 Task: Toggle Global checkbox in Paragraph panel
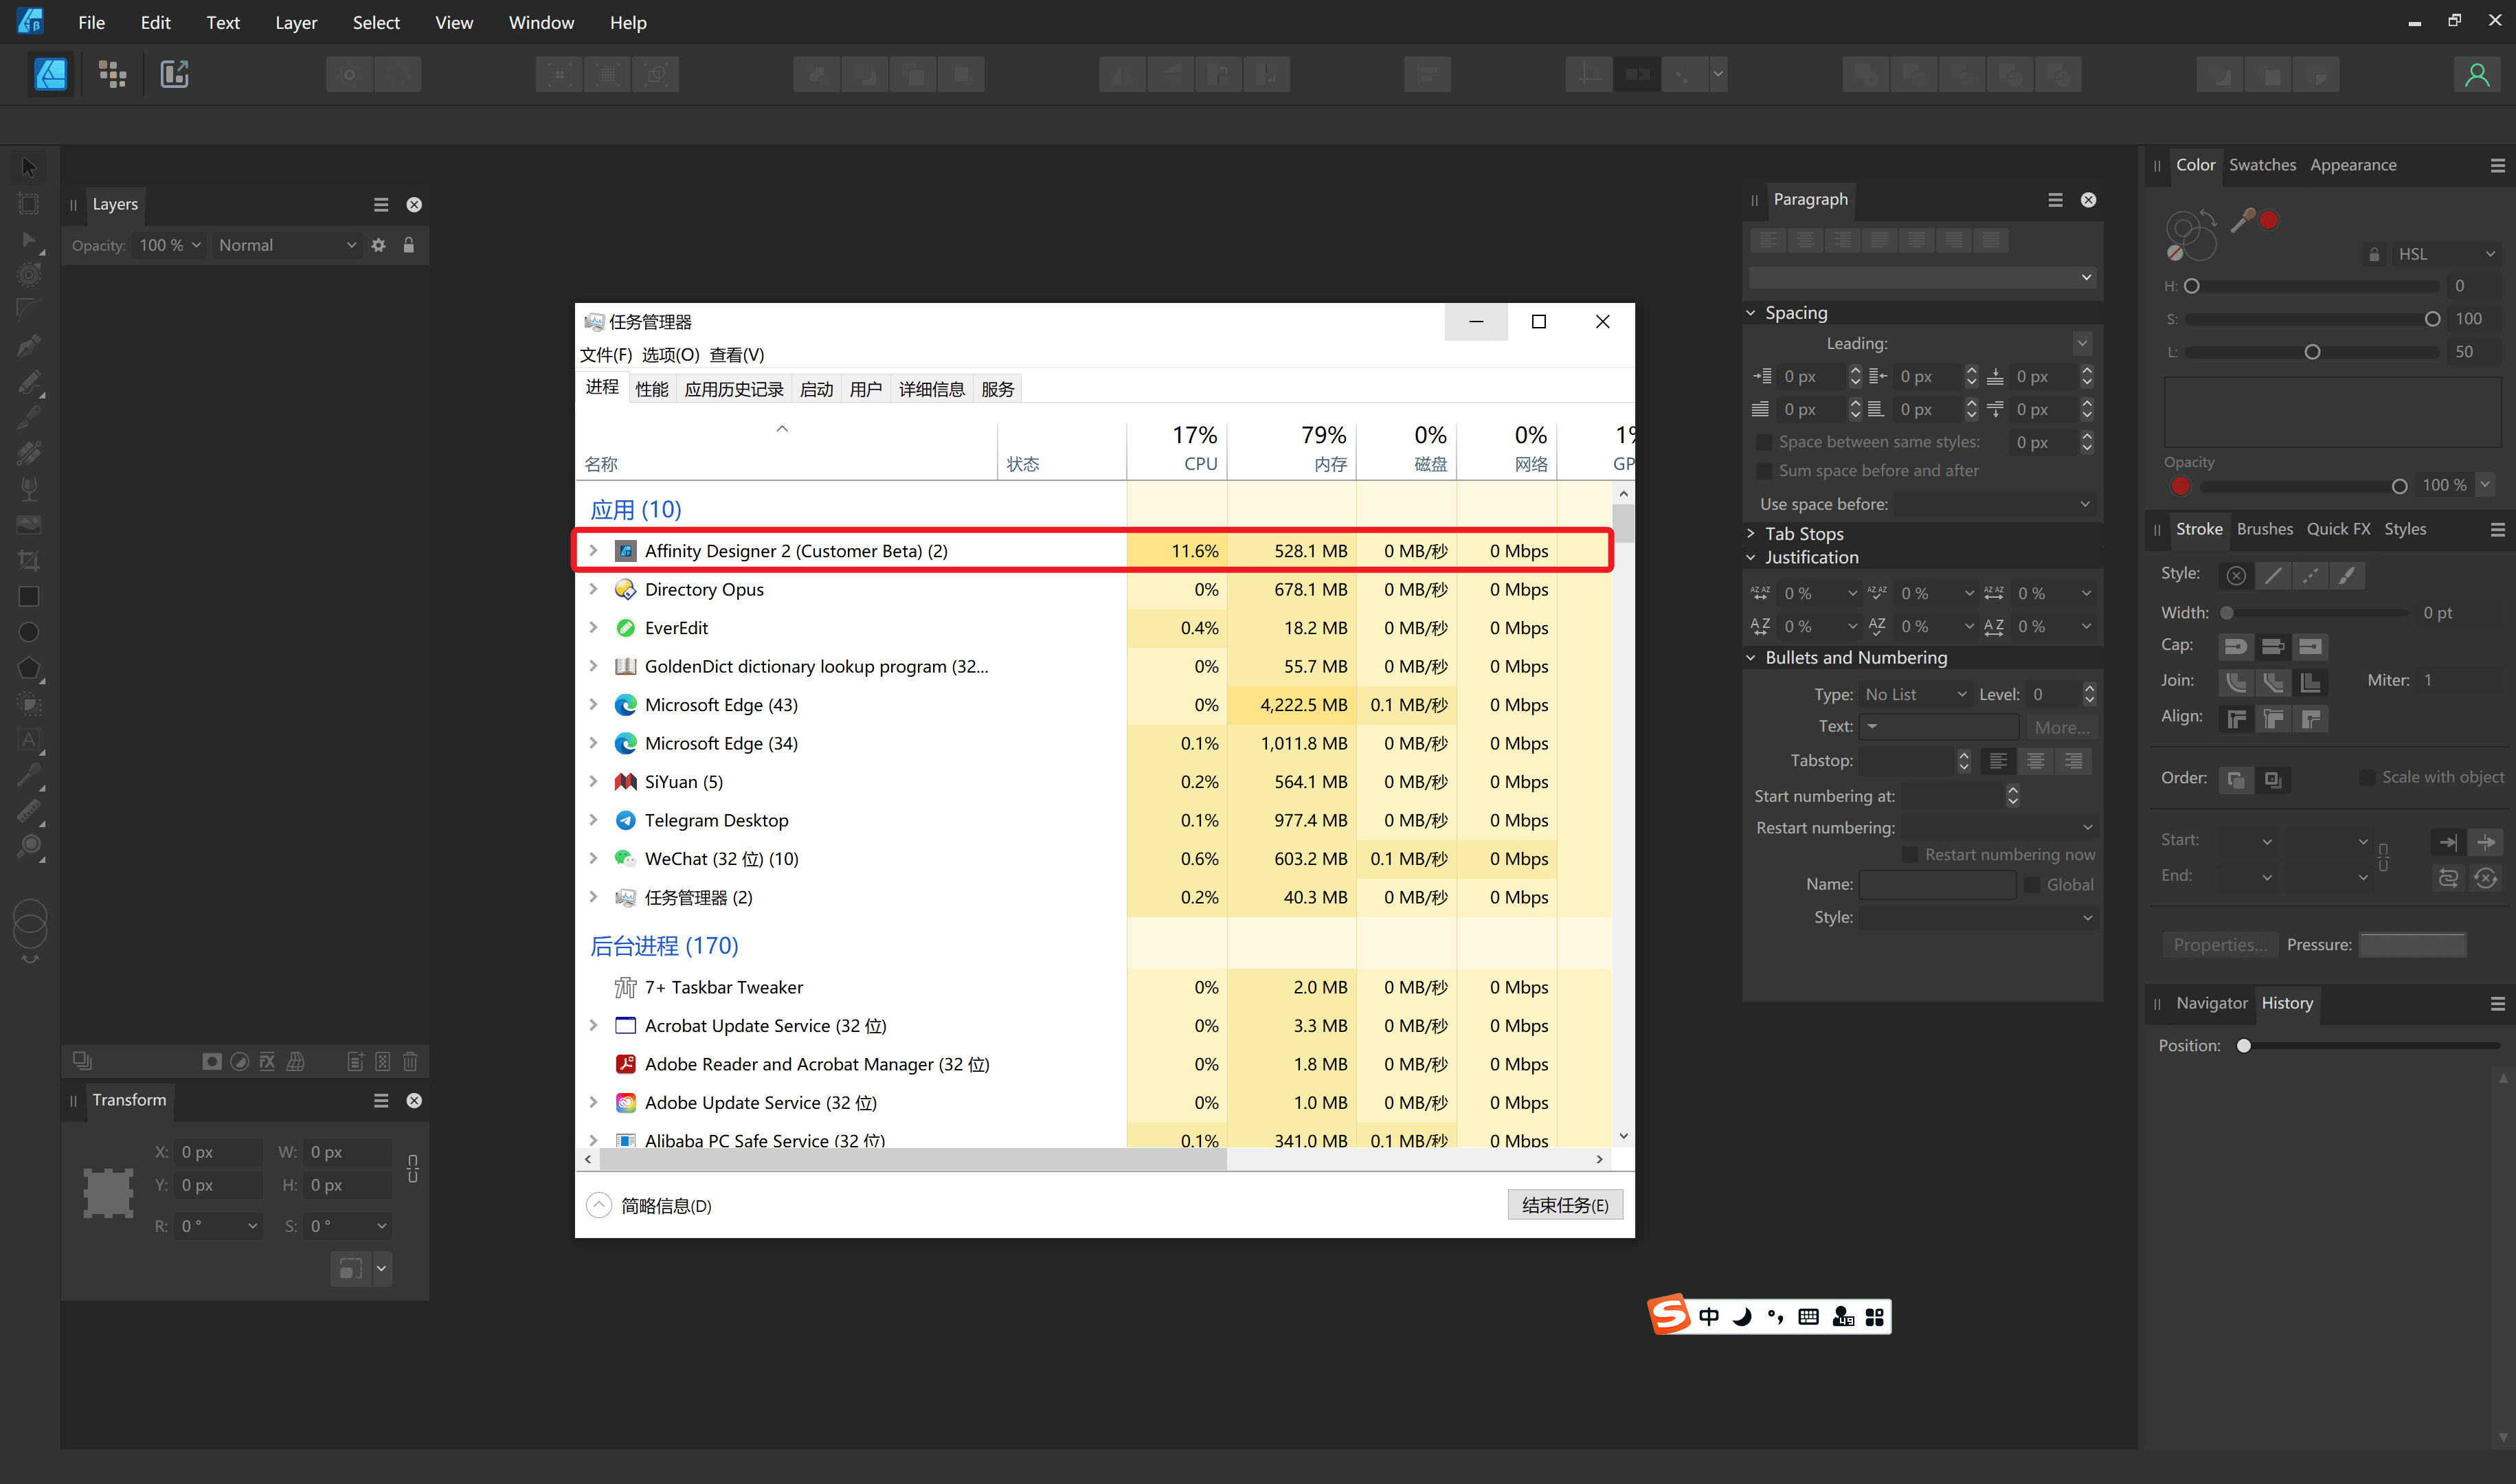[2032, 885]
